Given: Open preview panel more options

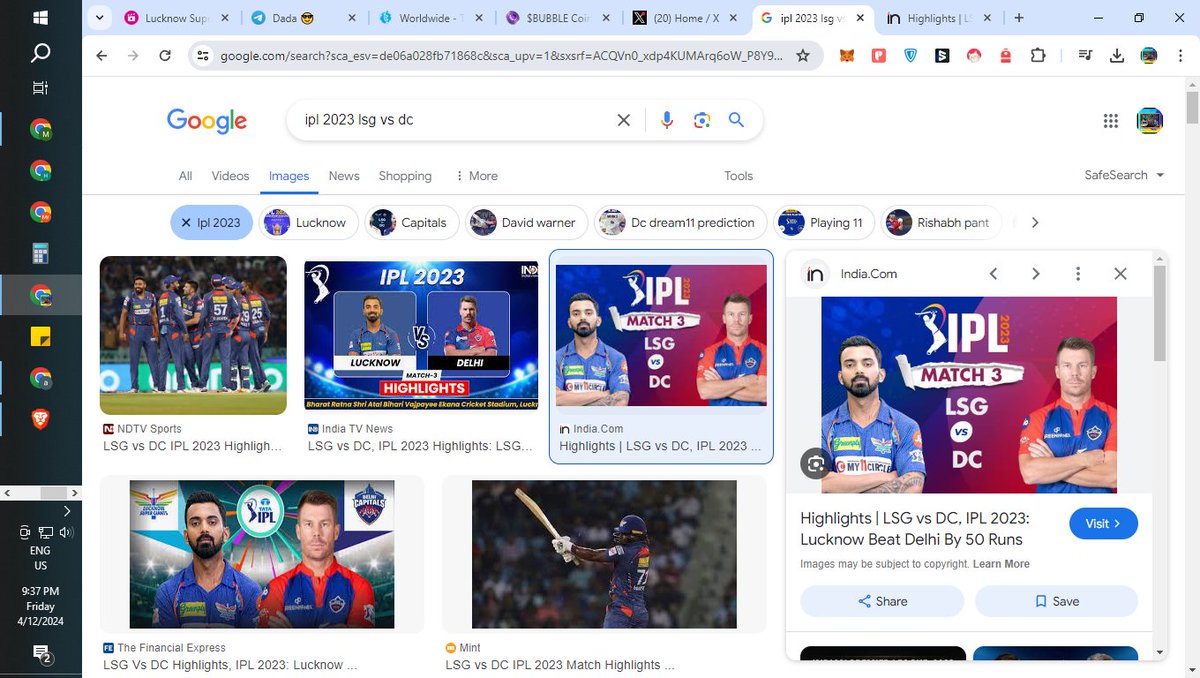Looking at the screenshot, I should pos(1077,274).
